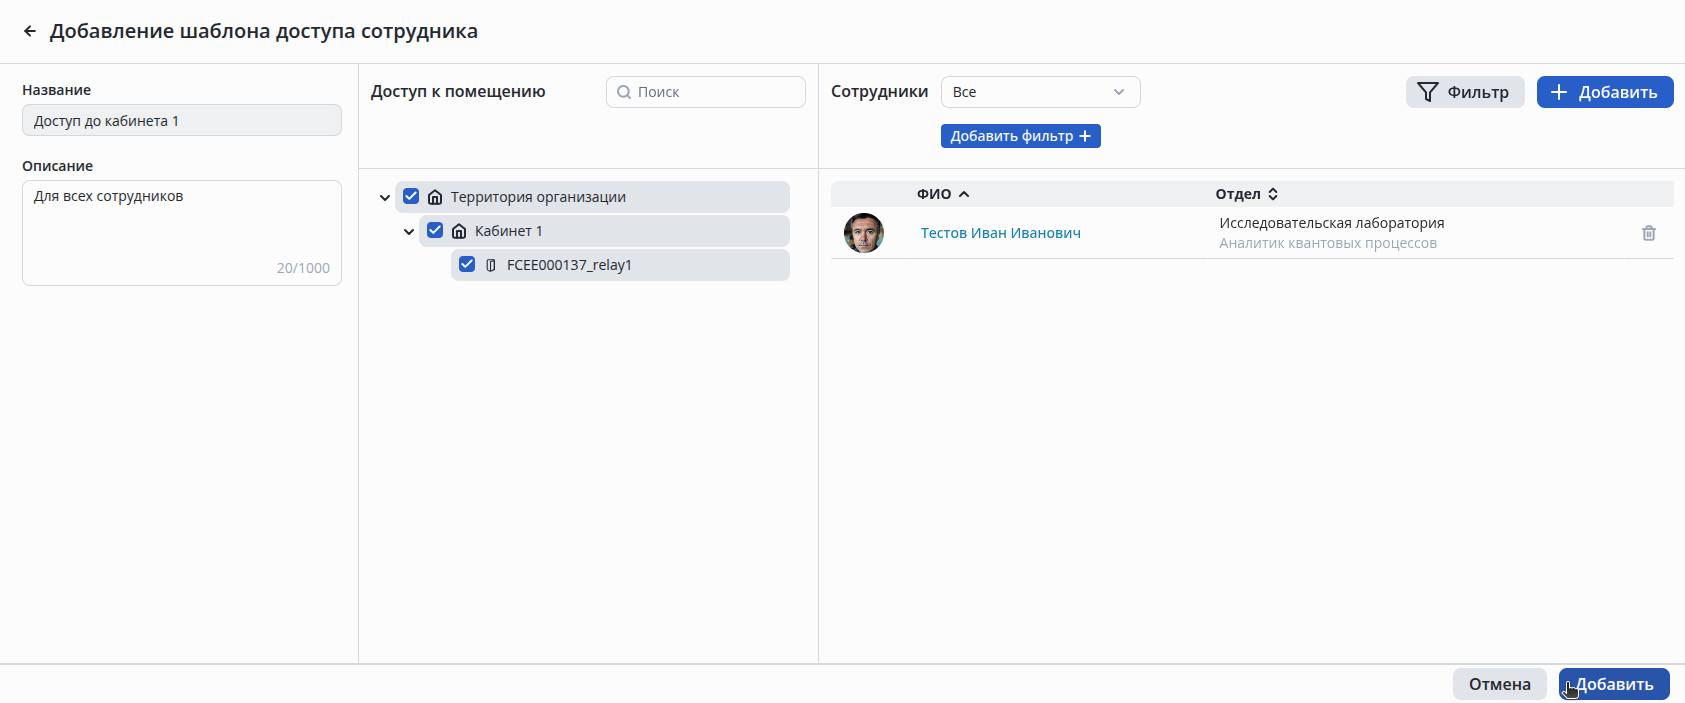Click the back arrow icon
This screenshot has height=703, width=1685.
tap(30, 31)
